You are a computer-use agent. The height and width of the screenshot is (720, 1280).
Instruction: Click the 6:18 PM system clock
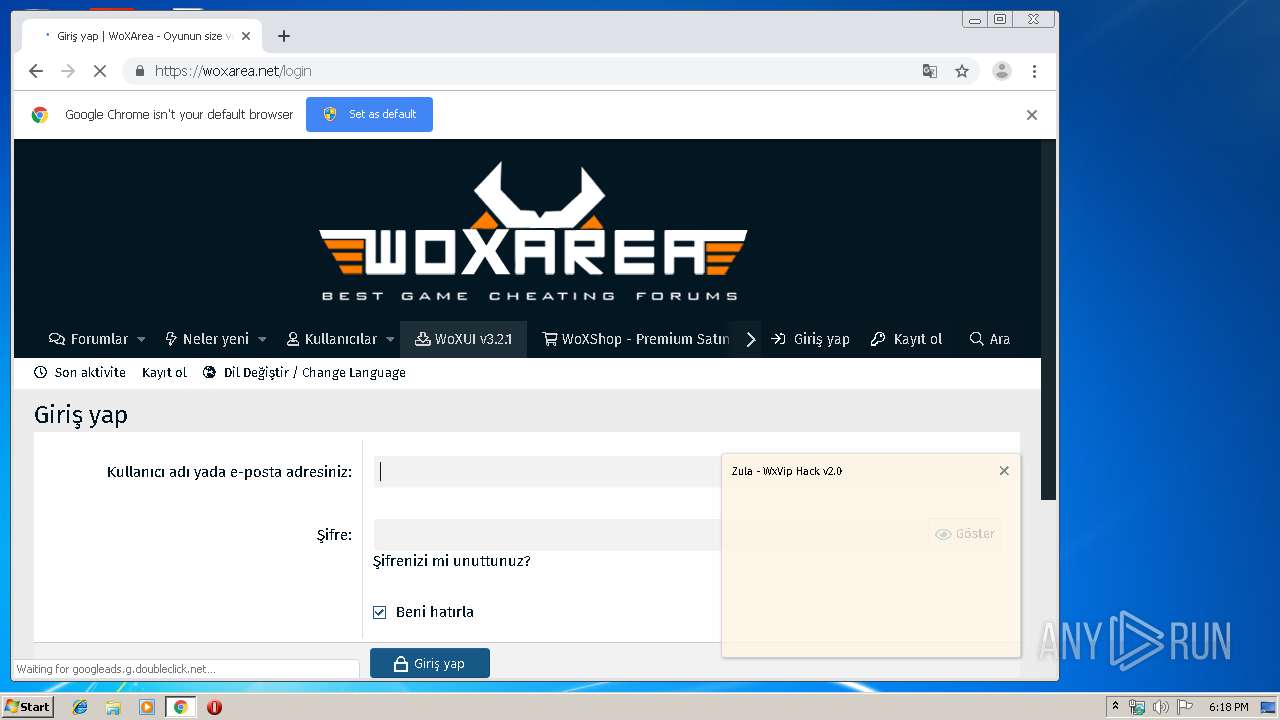tap(1229, 707)
